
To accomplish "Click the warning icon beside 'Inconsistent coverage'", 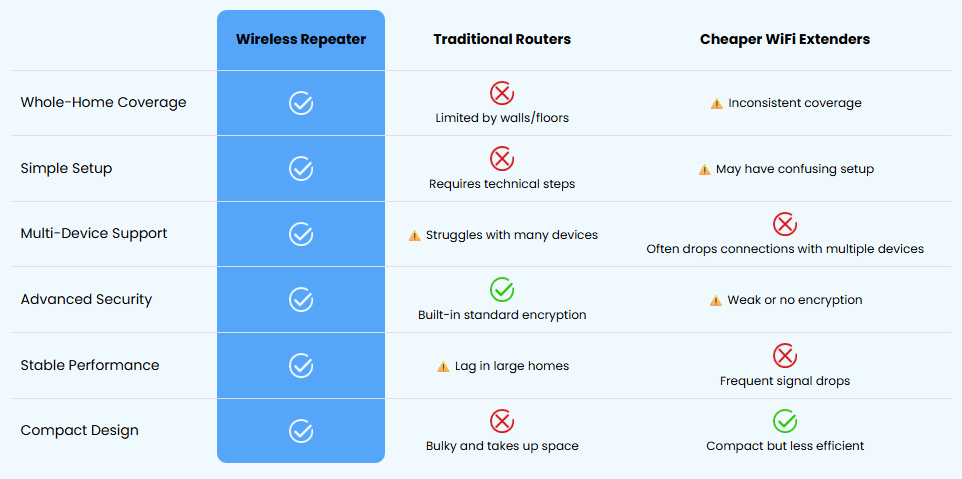I will pos(716,104).
